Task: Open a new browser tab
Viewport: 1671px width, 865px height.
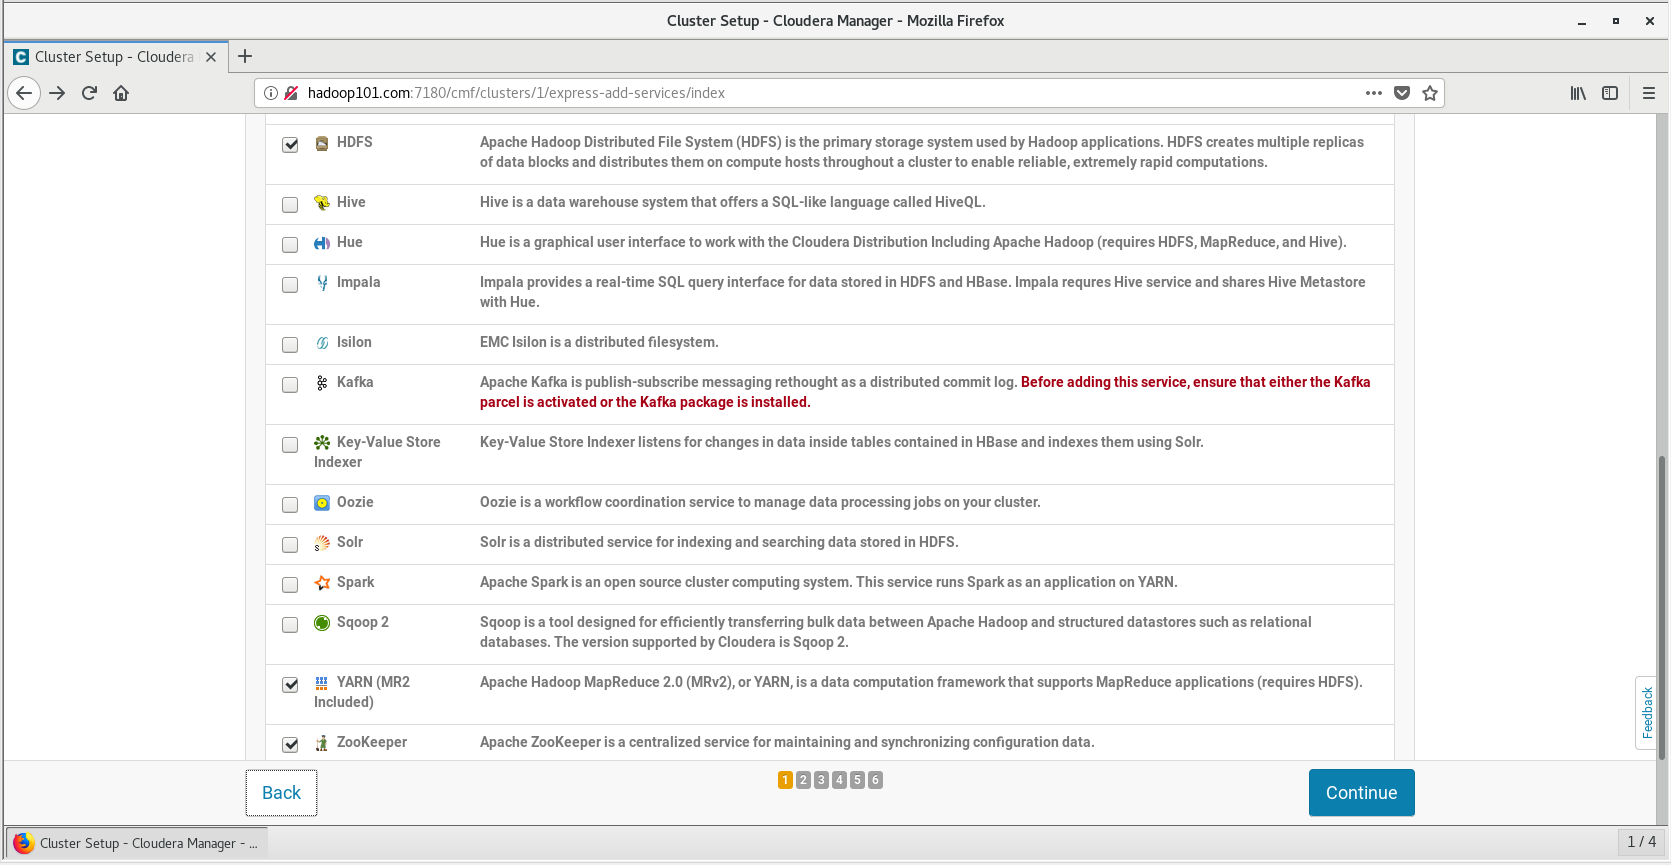Action: [245, 57]
